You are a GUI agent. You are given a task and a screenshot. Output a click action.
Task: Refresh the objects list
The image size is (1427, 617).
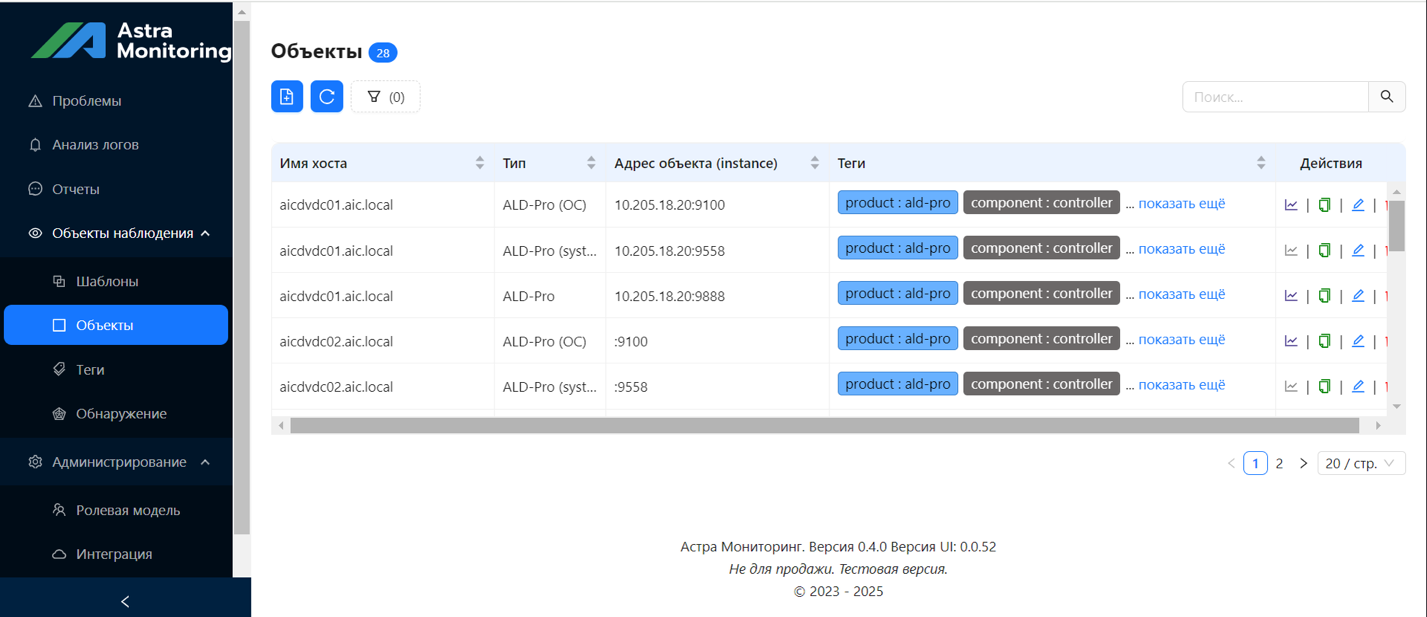[x=327, y=97]
